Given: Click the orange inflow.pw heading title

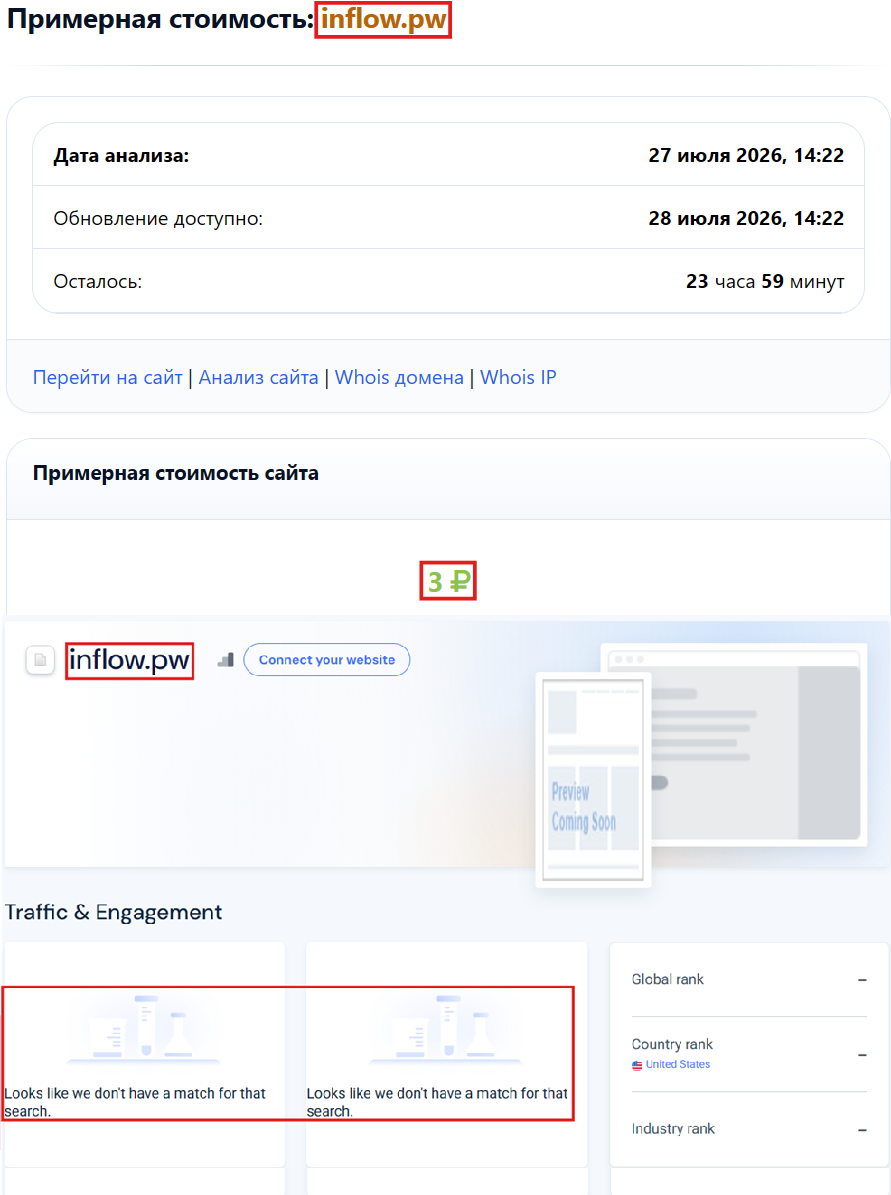Looking at the screenshot, I should click(x=383, y=20).
